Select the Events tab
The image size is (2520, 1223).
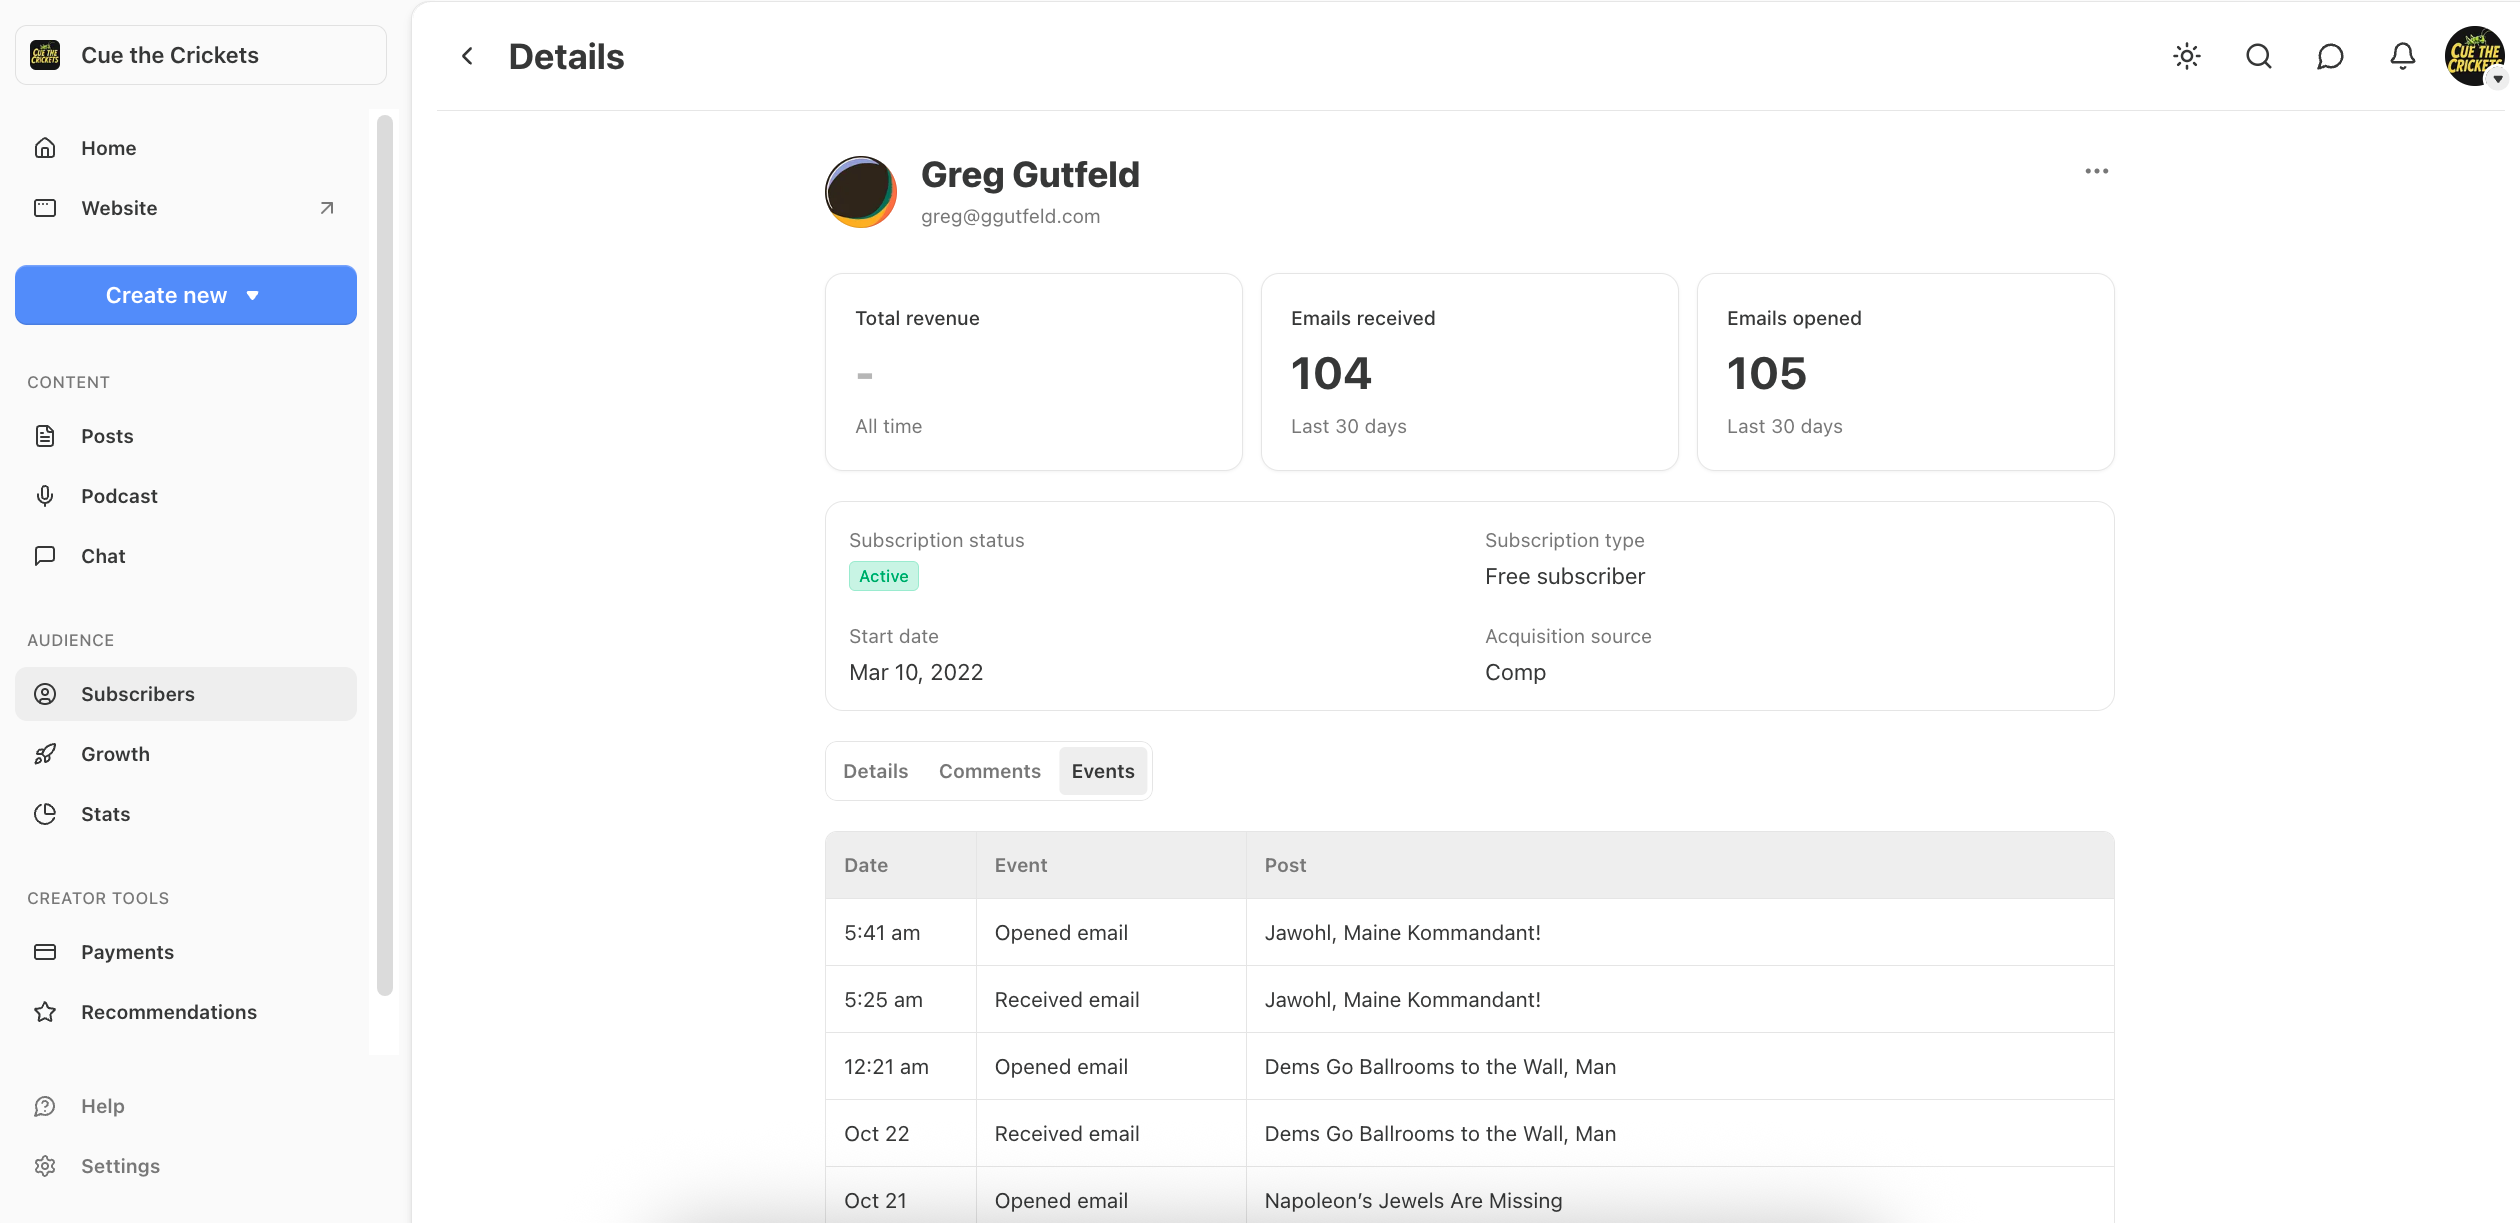1102,771
